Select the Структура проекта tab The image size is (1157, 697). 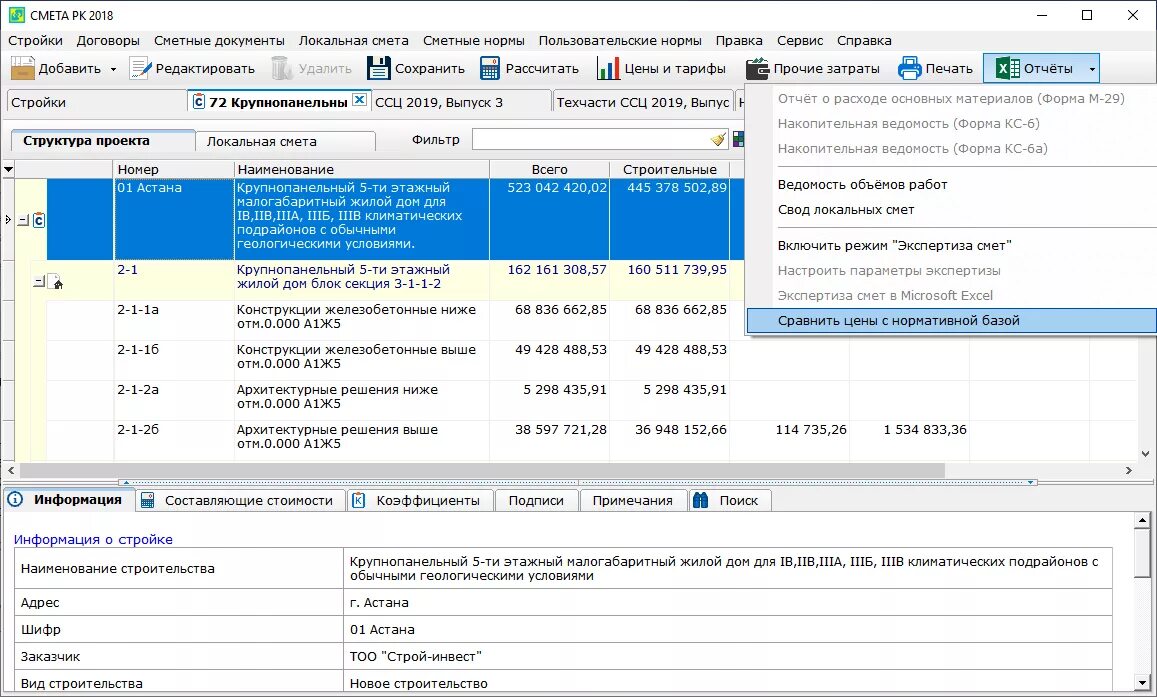pos(103,140)
